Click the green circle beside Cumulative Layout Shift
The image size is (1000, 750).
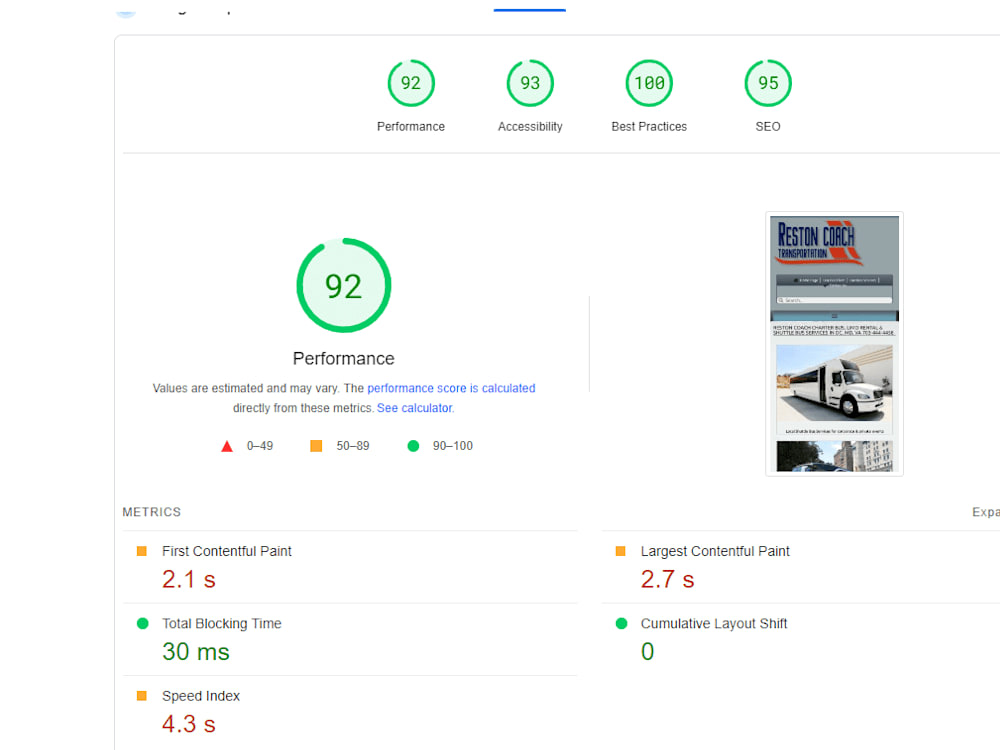(x=621, y=623)
